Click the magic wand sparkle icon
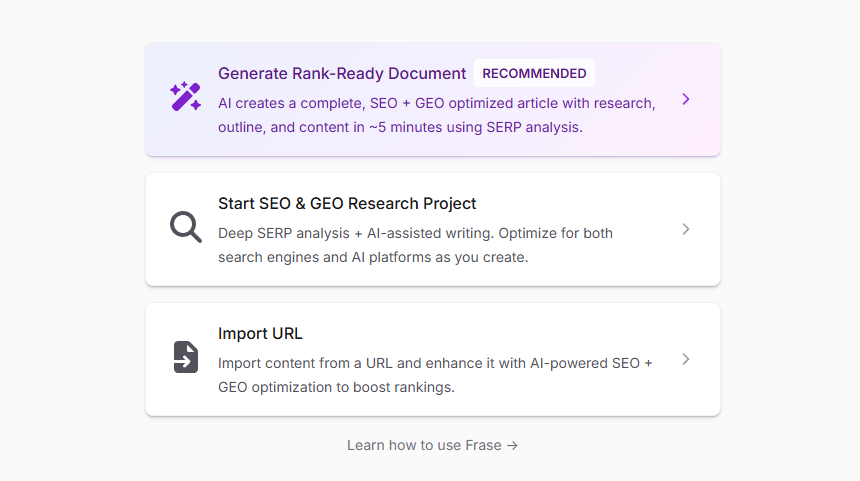Viewport: 860px width, 481px height. tap(186, 97)
